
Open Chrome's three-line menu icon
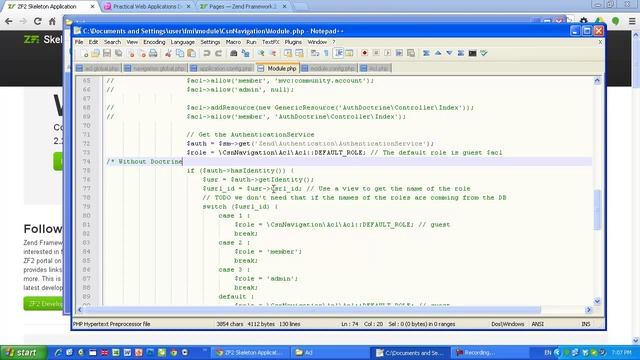[632, 21]
